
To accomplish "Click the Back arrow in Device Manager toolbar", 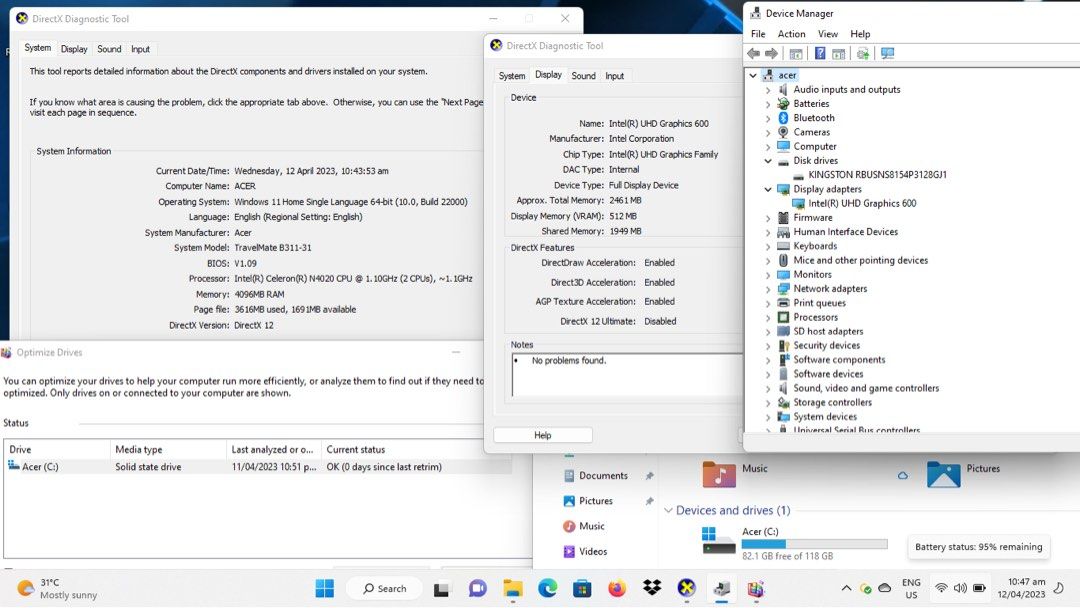I will point(754,53).
